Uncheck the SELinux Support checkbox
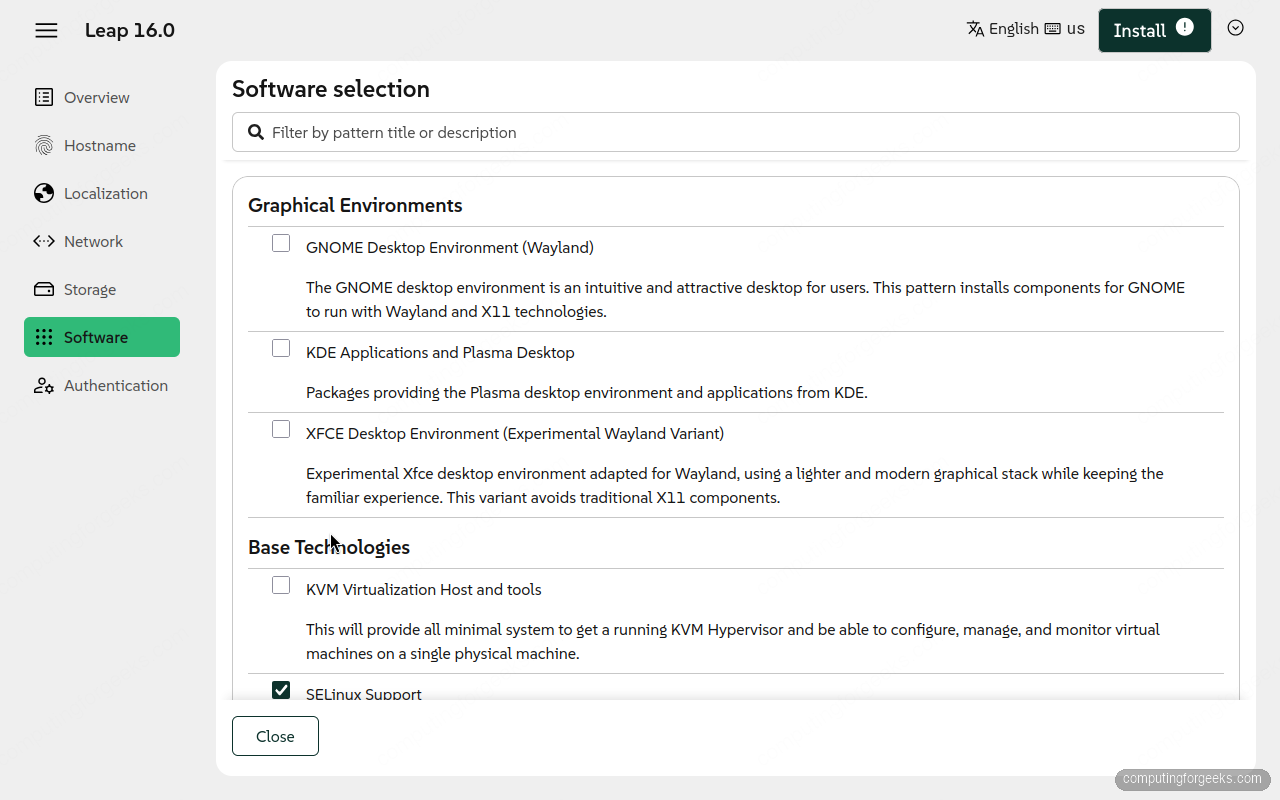Screen dimensions: 1280x800 (281, 690)
